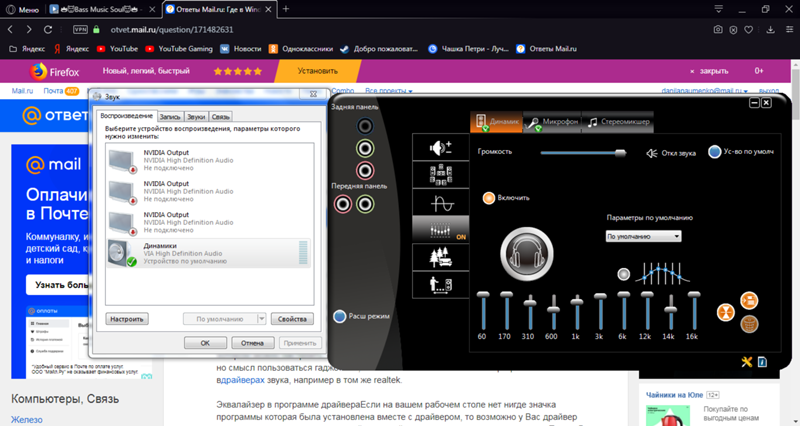Screen dimensions: 800x426
Task: Click the heart bookmark icon in address bar
Action: (x=748, y=30)
